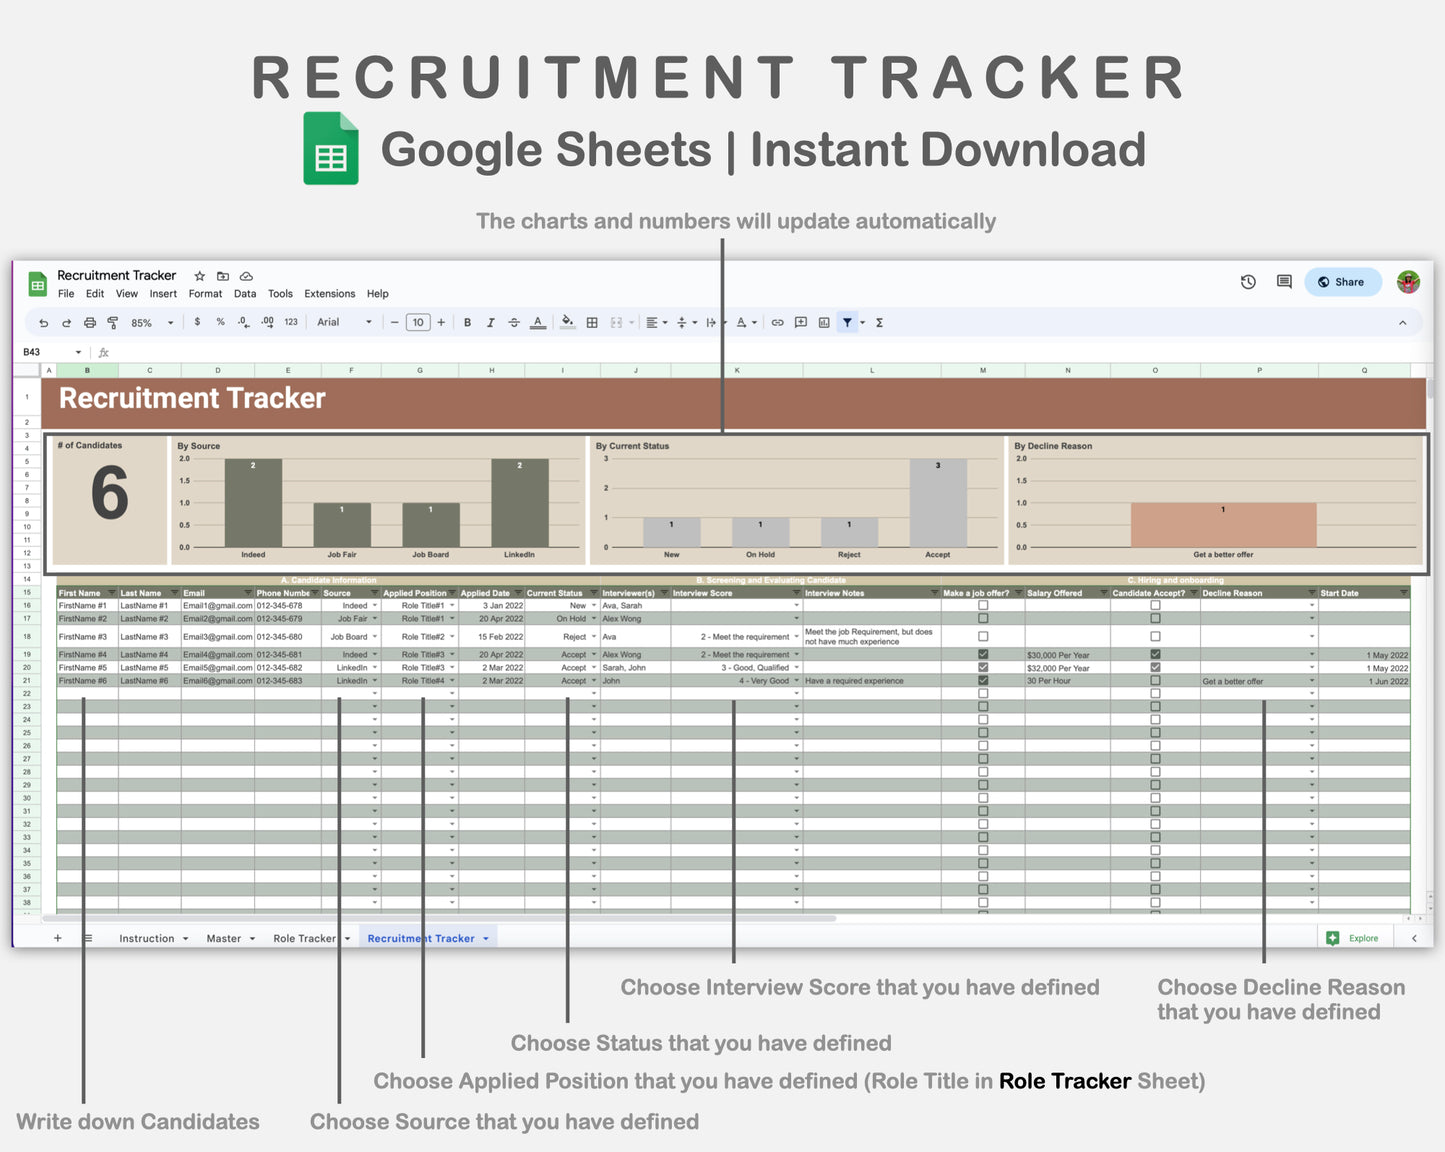Uncheck Candidate Accept for FirstName #4
This screenshot has width=1445, height=1152.
point(1155,654)
